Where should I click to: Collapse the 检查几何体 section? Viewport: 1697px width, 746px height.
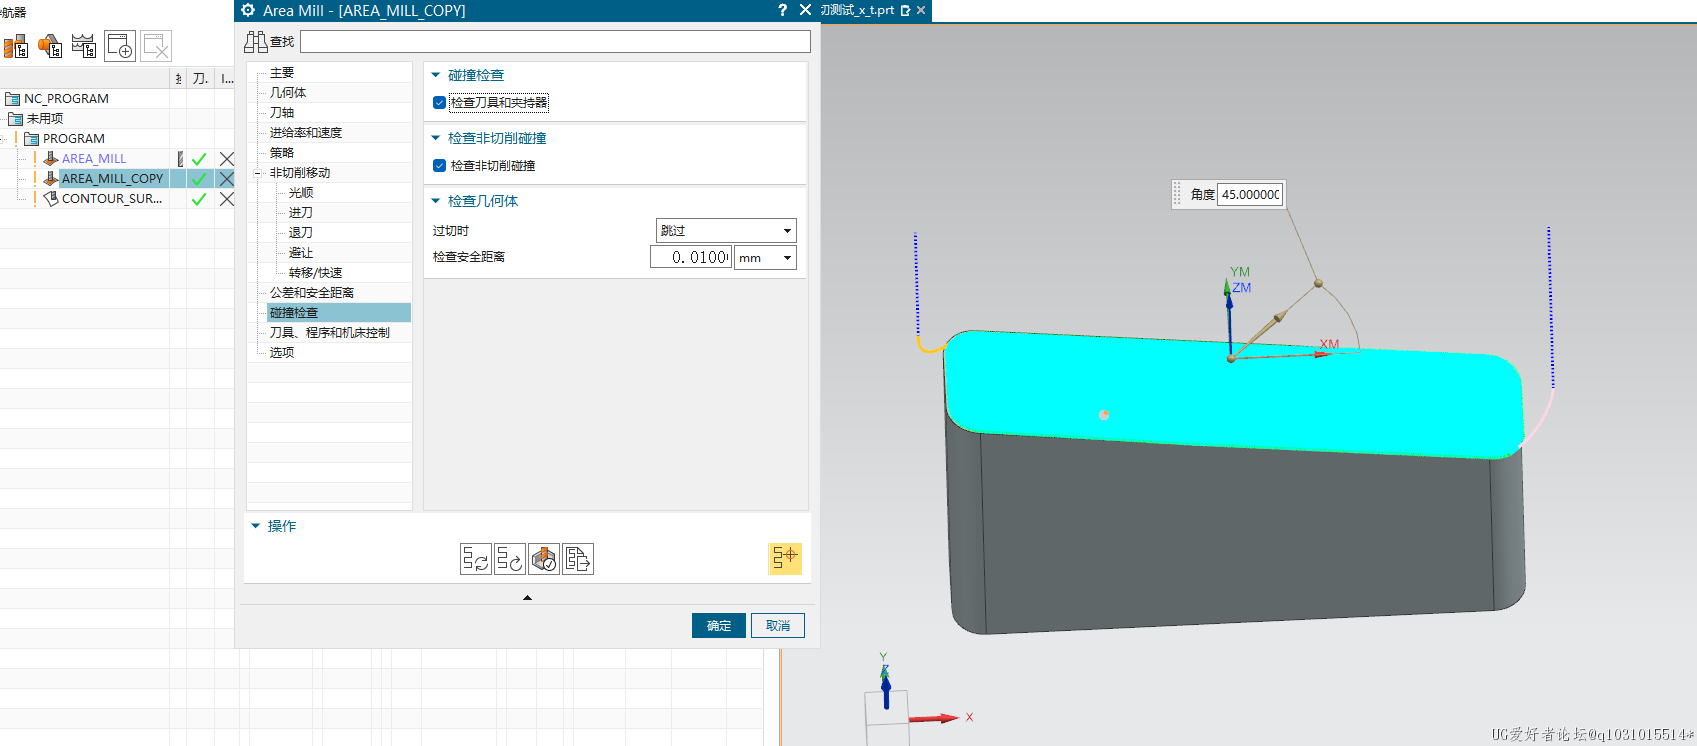(436, 201)
